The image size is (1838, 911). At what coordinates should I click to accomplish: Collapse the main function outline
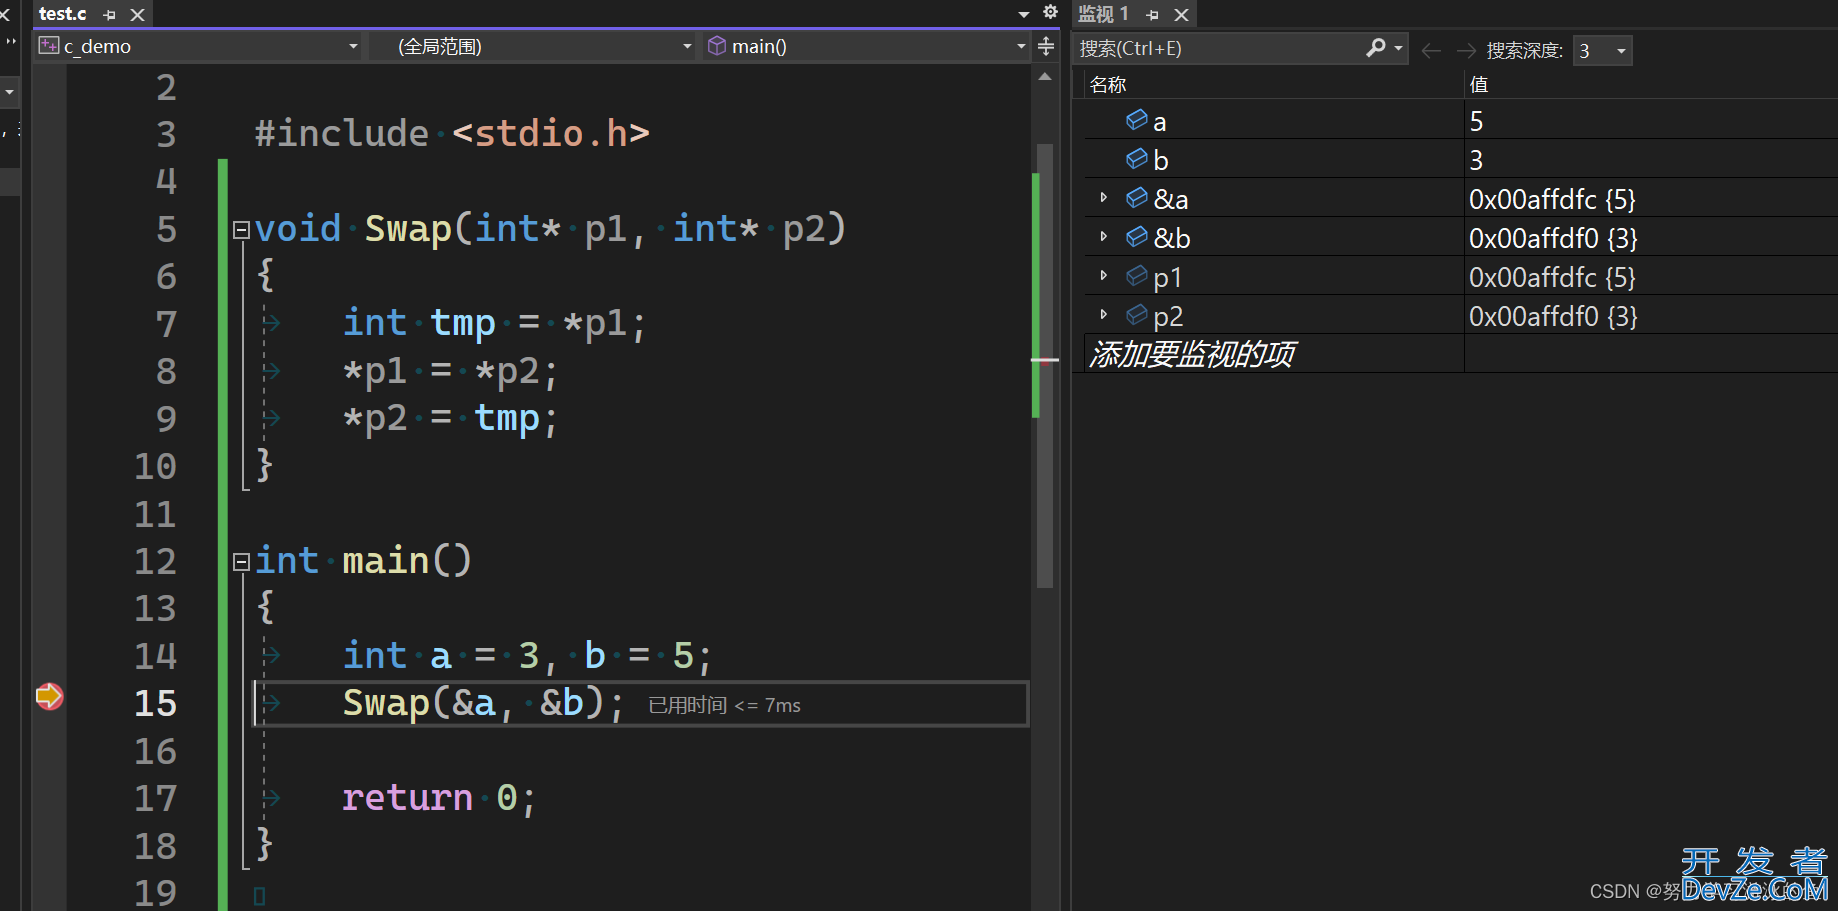[x=241, y=562]
